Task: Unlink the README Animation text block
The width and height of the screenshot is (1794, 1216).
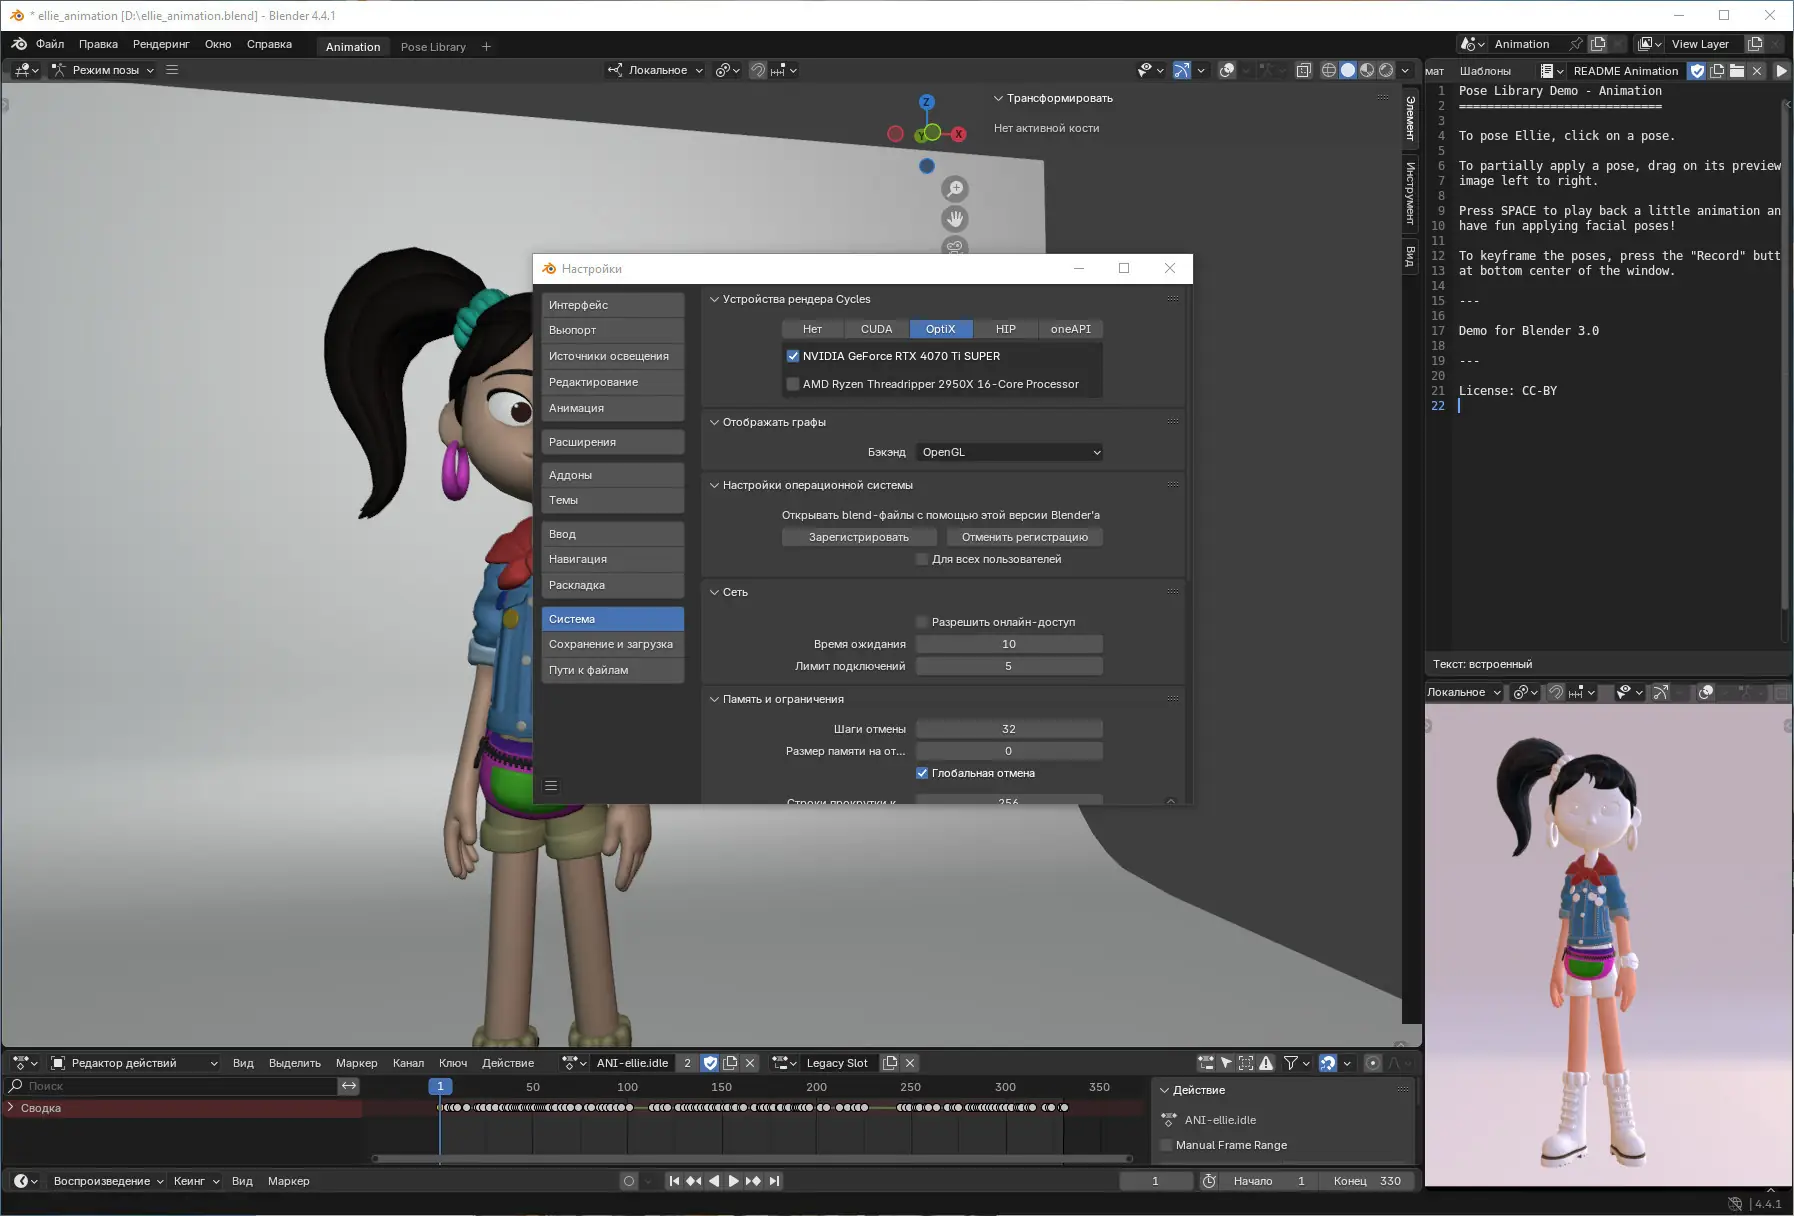Action: pos(1757,71)
